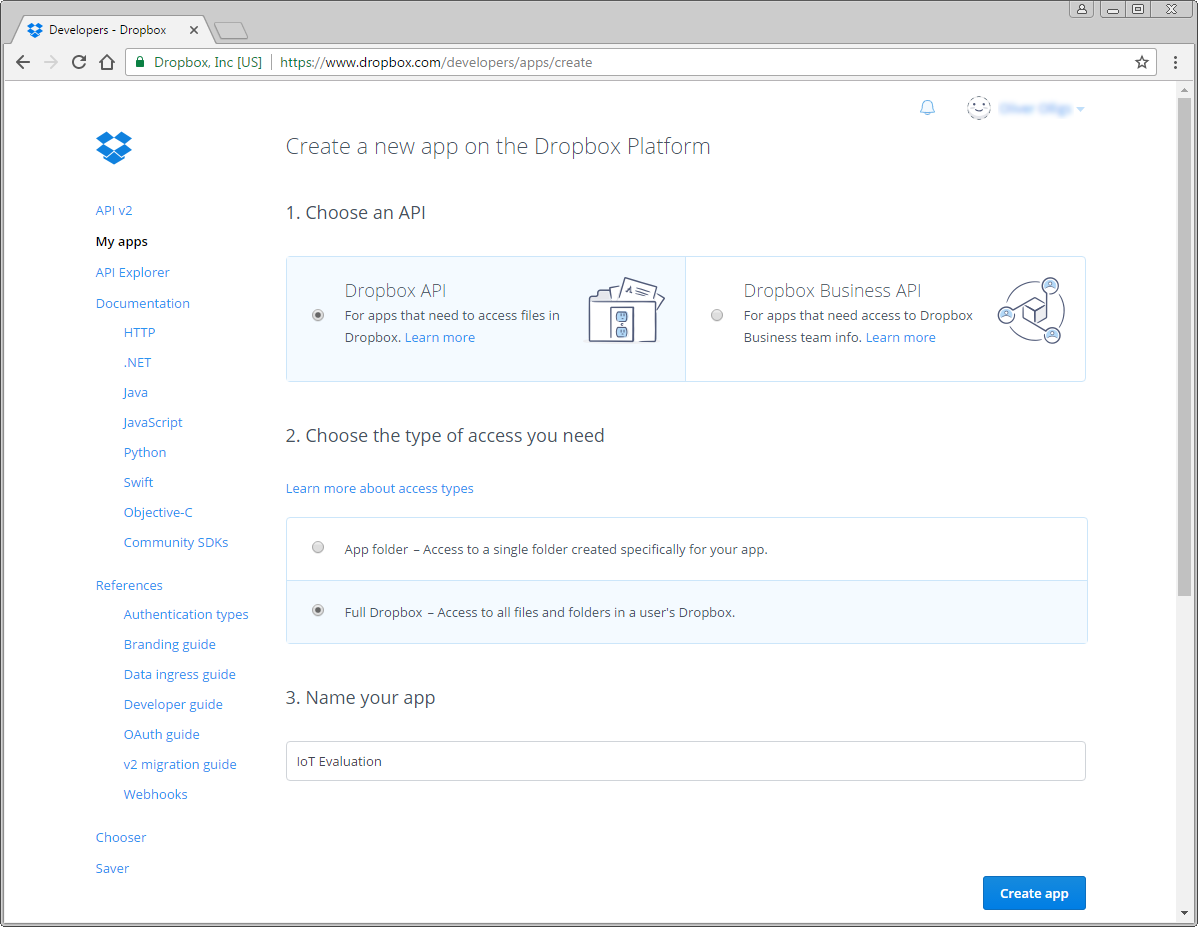Click the App folder option text
This screenshot has height=927, width=1198.
tap(555, 549)
